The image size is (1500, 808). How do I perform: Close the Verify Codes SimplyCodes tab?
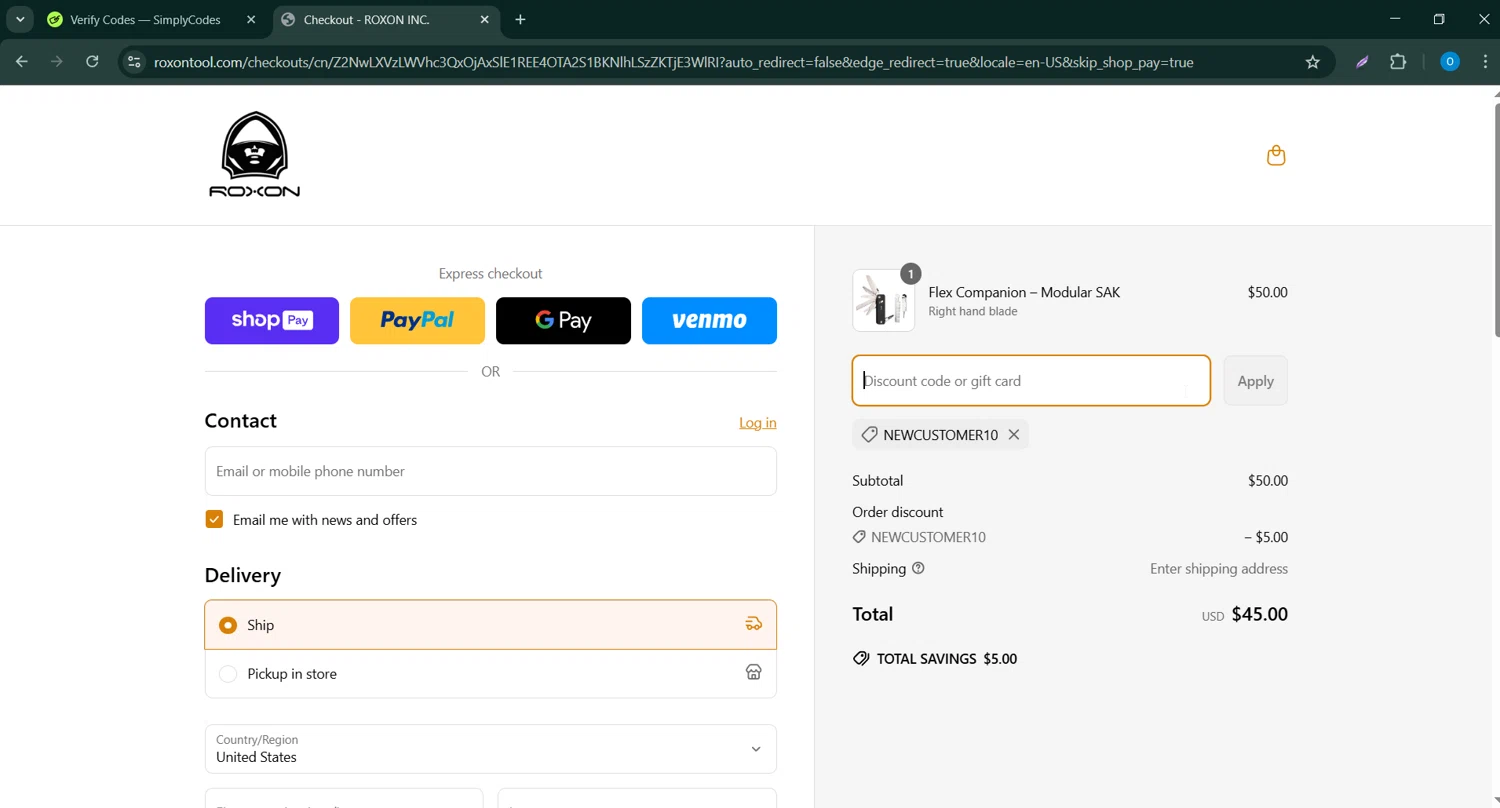pos(251,19)
